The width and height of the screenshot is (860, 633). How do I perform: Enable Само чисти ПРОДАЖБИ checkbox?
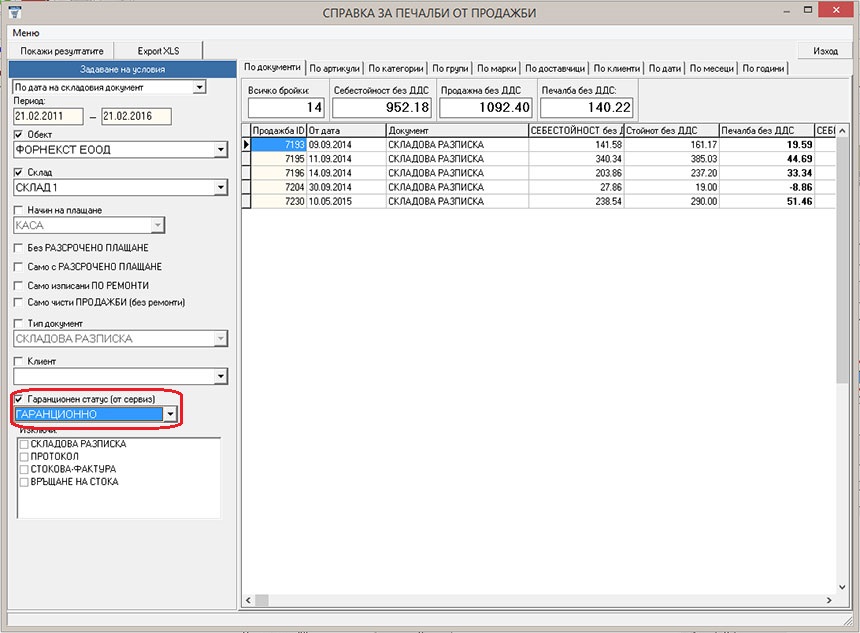click(19, 302)
